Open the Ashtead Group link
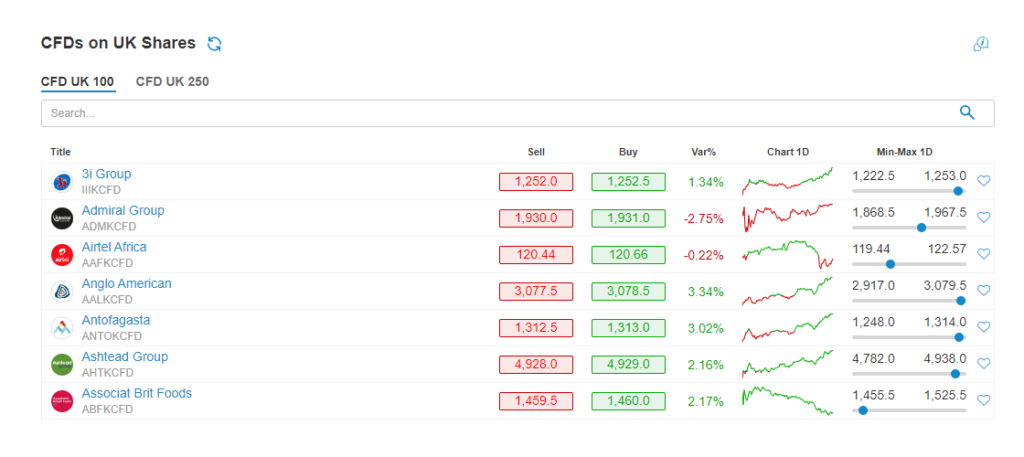Viewport: 1024px width, 457px height. click(125, 356)
